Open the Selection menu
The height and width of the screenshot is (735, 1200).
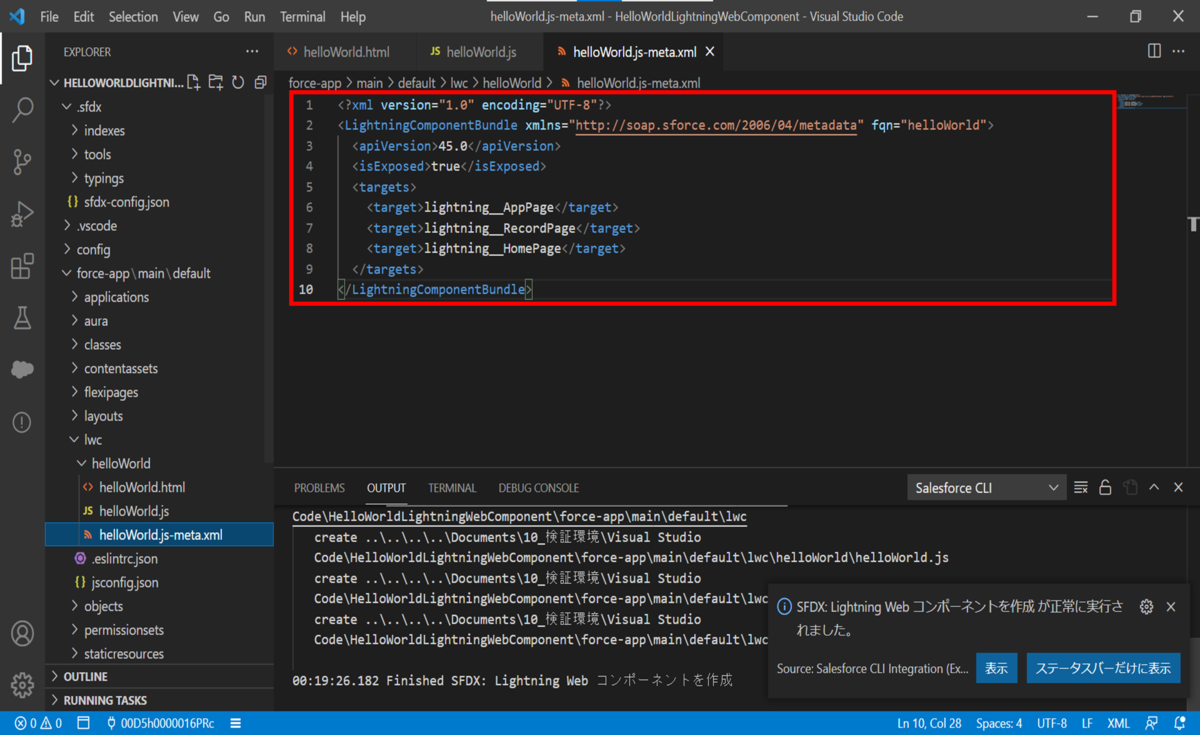(x=133, y=17)
